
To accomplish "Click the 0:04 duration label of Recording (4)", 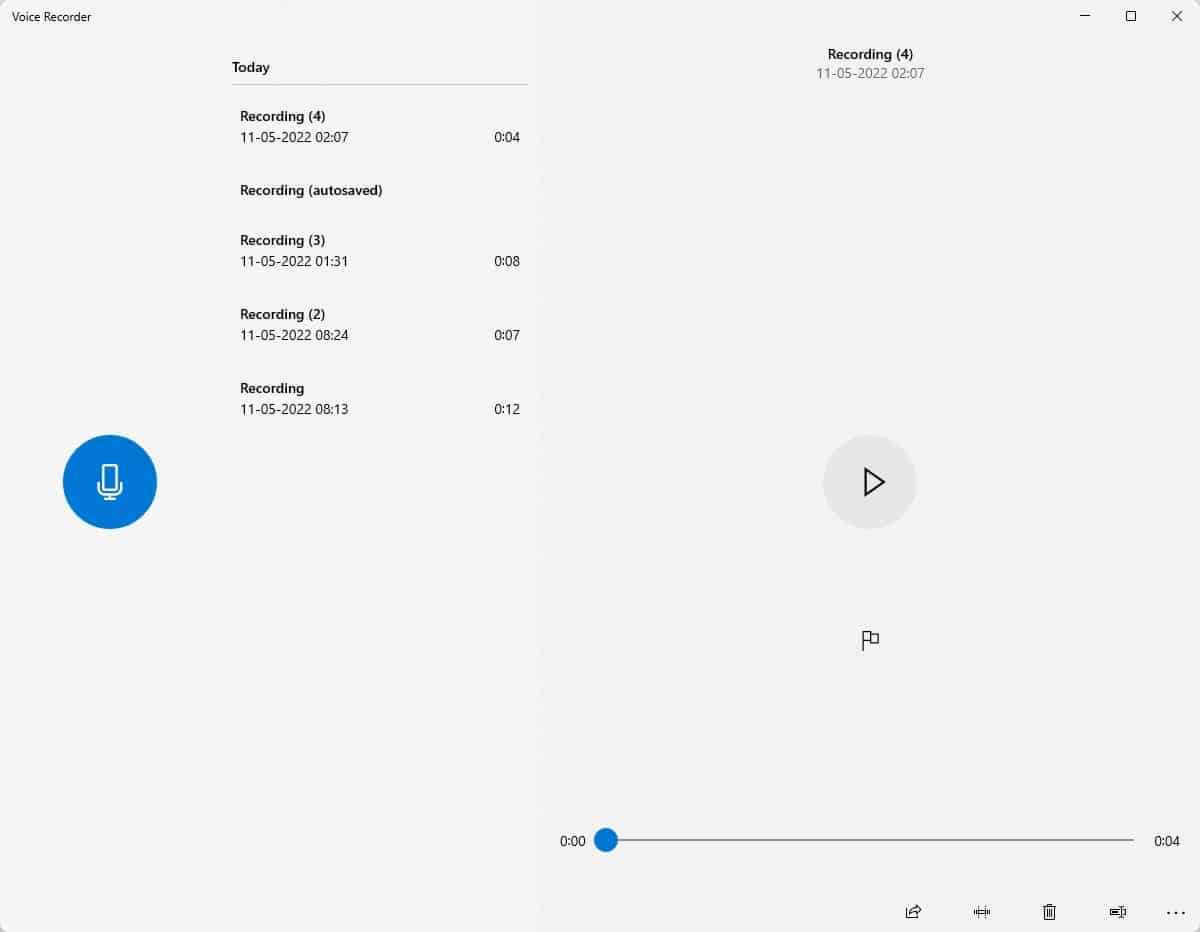I will [507, 137].
